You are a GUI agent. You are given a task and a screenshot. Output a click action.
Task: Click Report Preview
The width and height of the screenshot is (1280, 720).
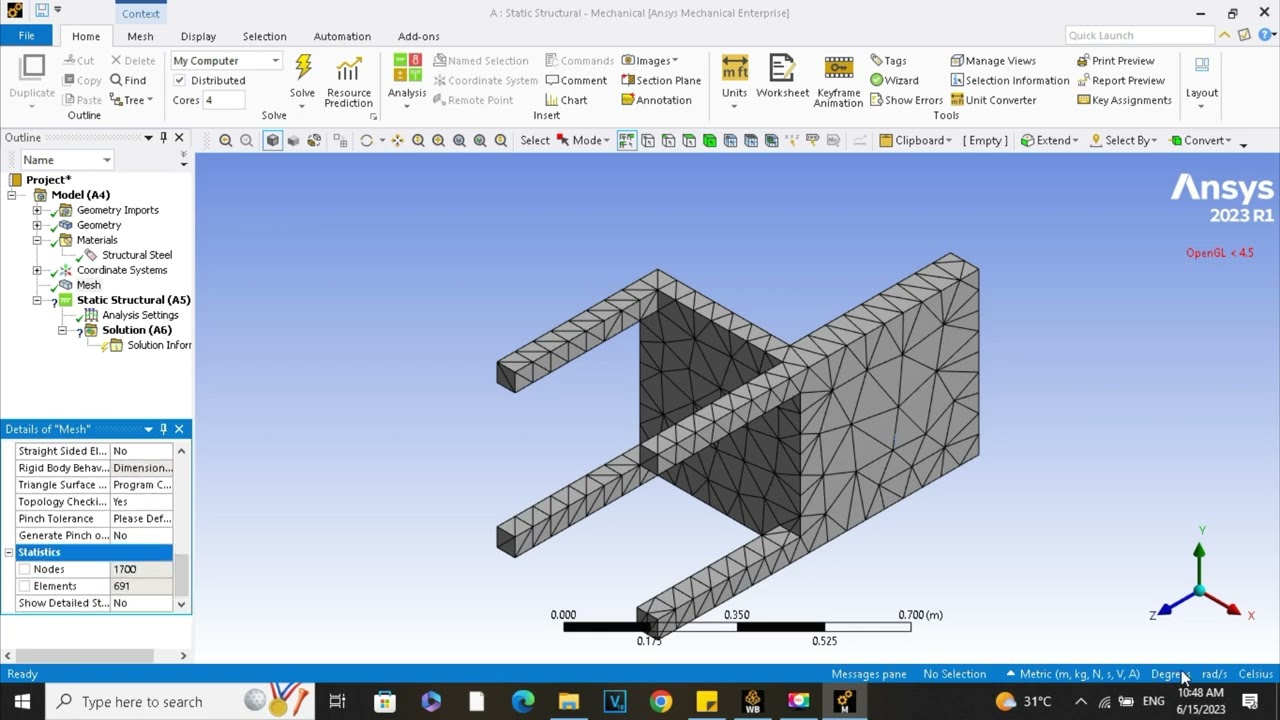[x=1121, y=80]
